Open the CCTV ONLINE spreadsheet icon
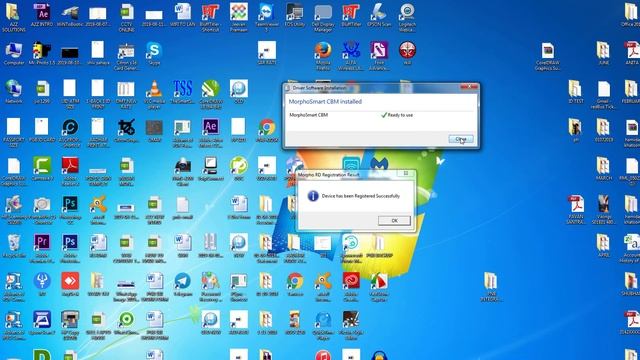The image size is (640, 360). [127, 16]
